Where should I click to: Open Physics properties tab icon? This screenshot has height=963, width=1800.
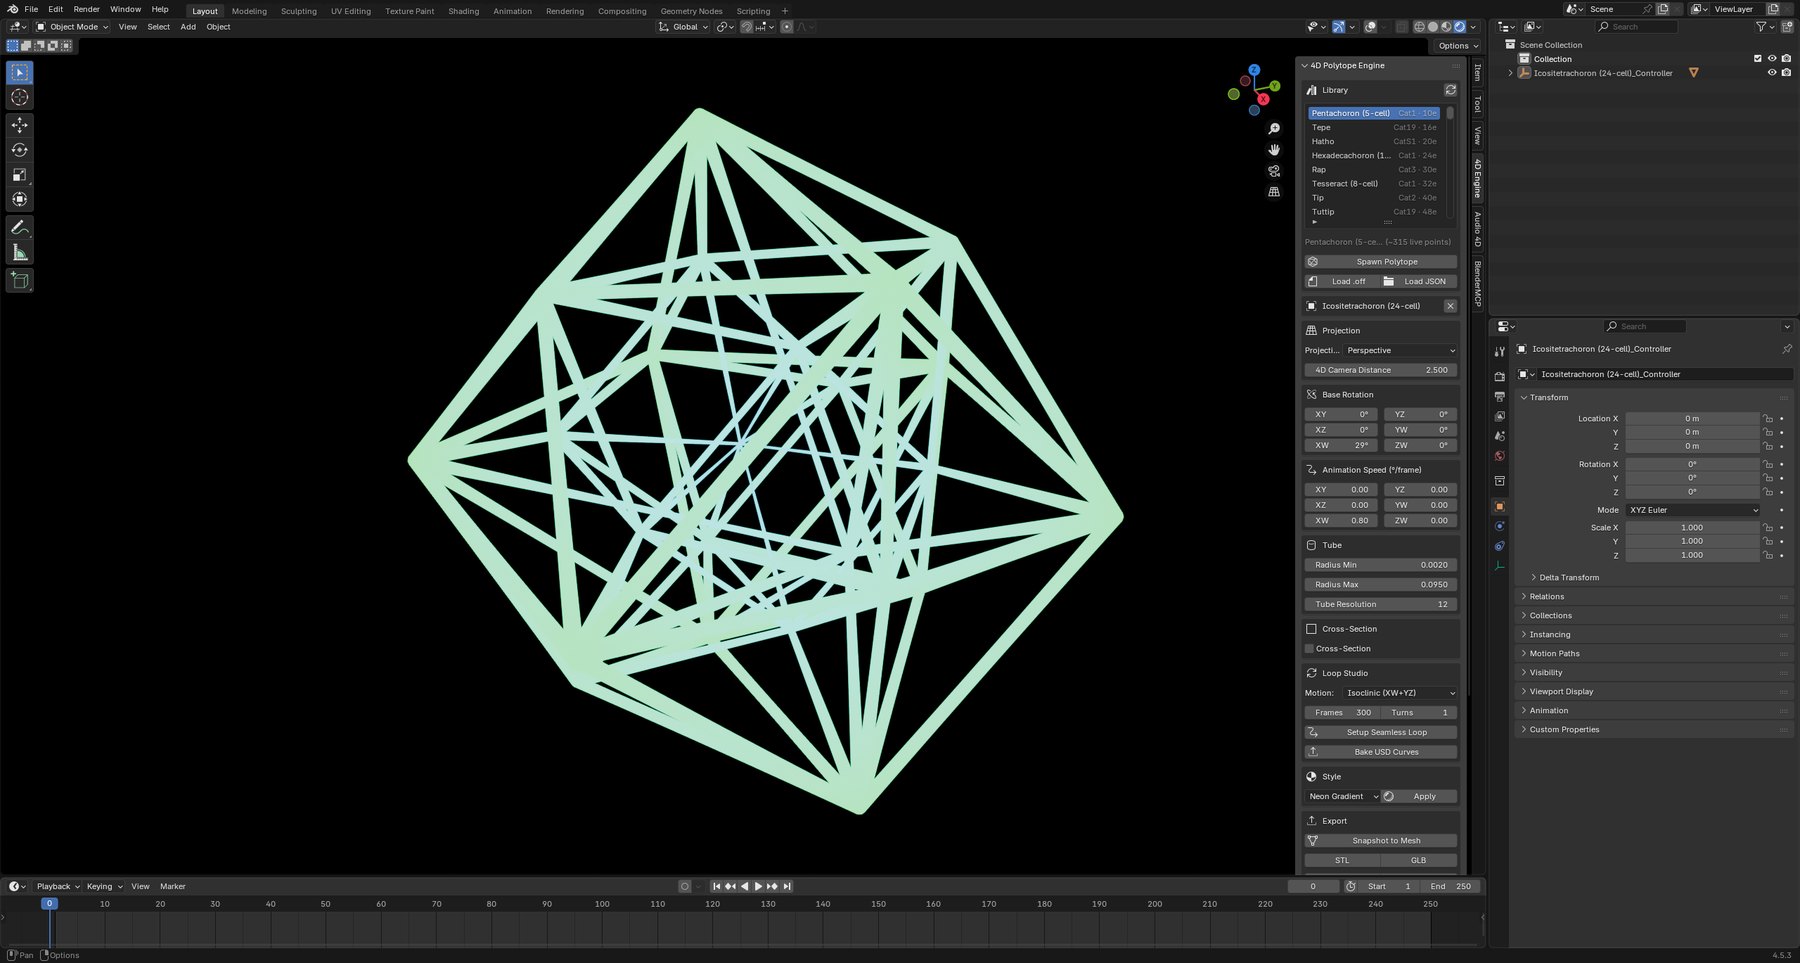pos(1499,526)
